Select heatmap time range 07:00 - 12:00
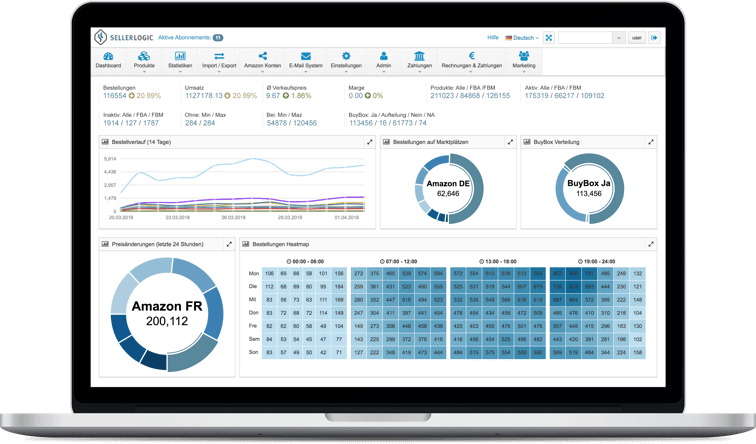The width and height of the screenshot is (756, 444). pos(398,261)
